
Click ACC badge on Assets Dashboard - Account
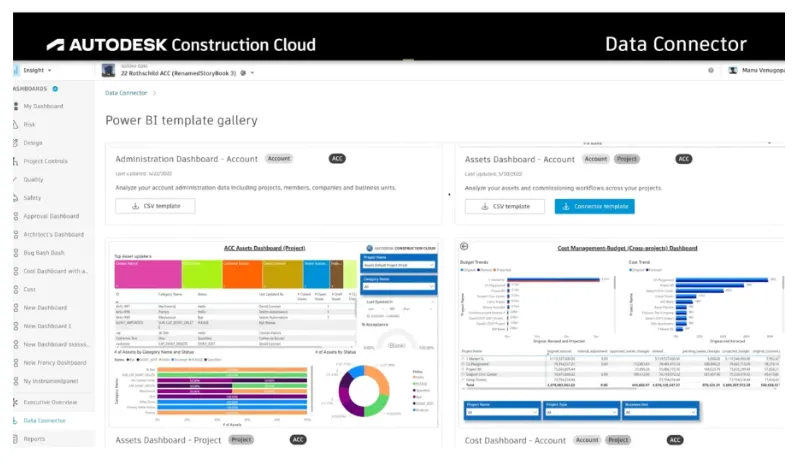pyautogui.click(x=684, y=159)
